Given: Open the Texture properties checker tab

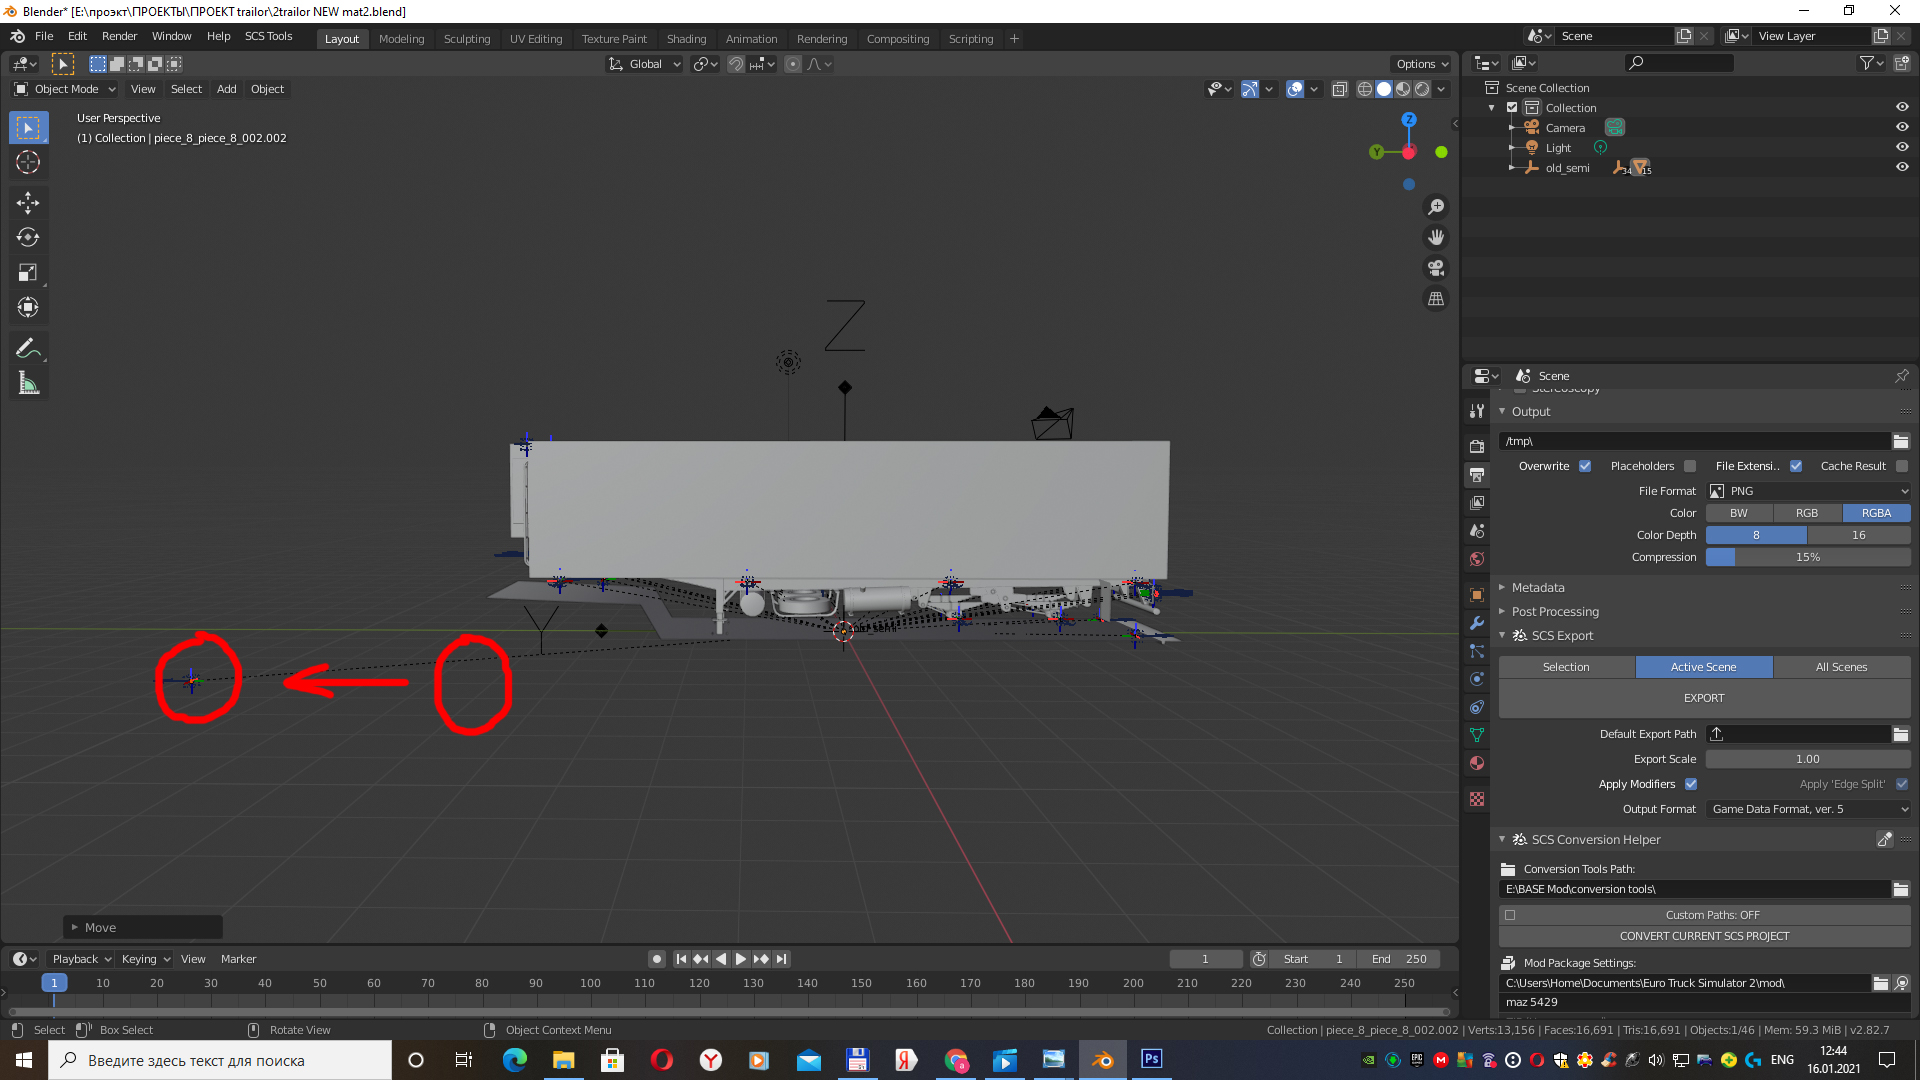Looking at the screenshot, I should coord(1477,799).
